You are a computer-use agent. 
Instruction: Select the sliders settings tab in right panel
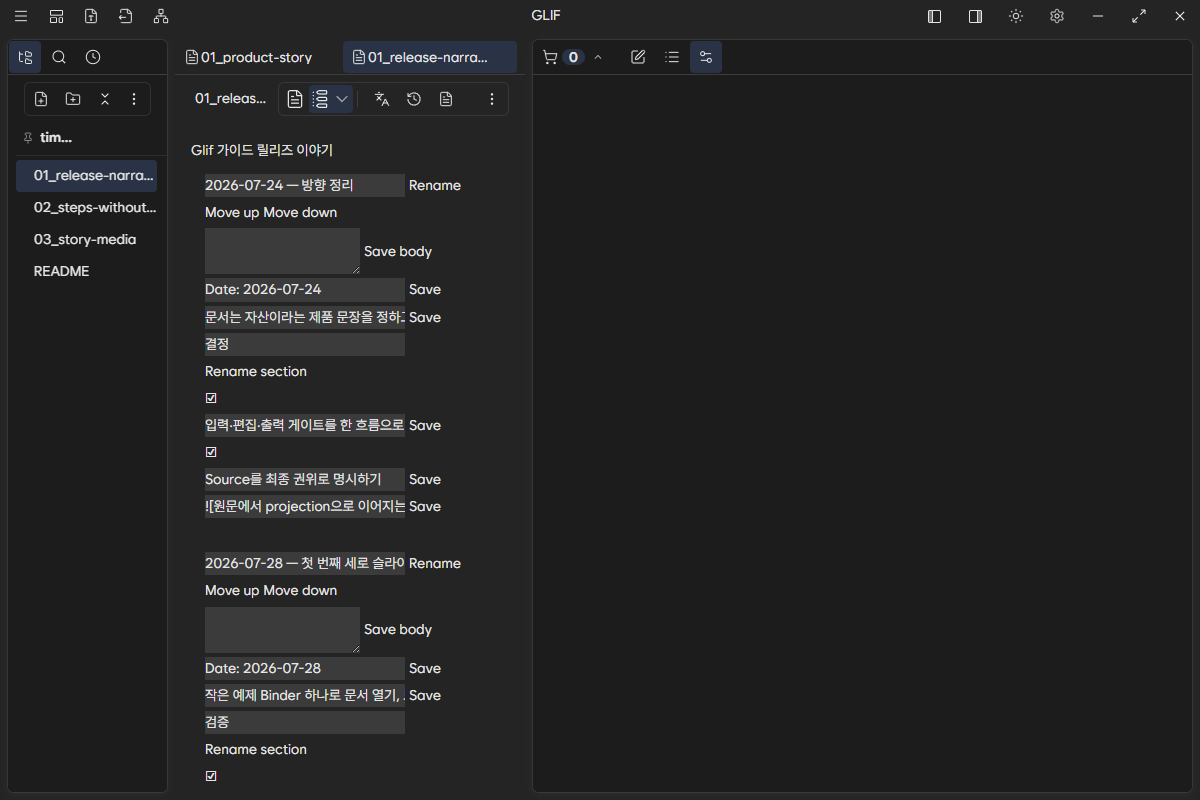[706, 57]
